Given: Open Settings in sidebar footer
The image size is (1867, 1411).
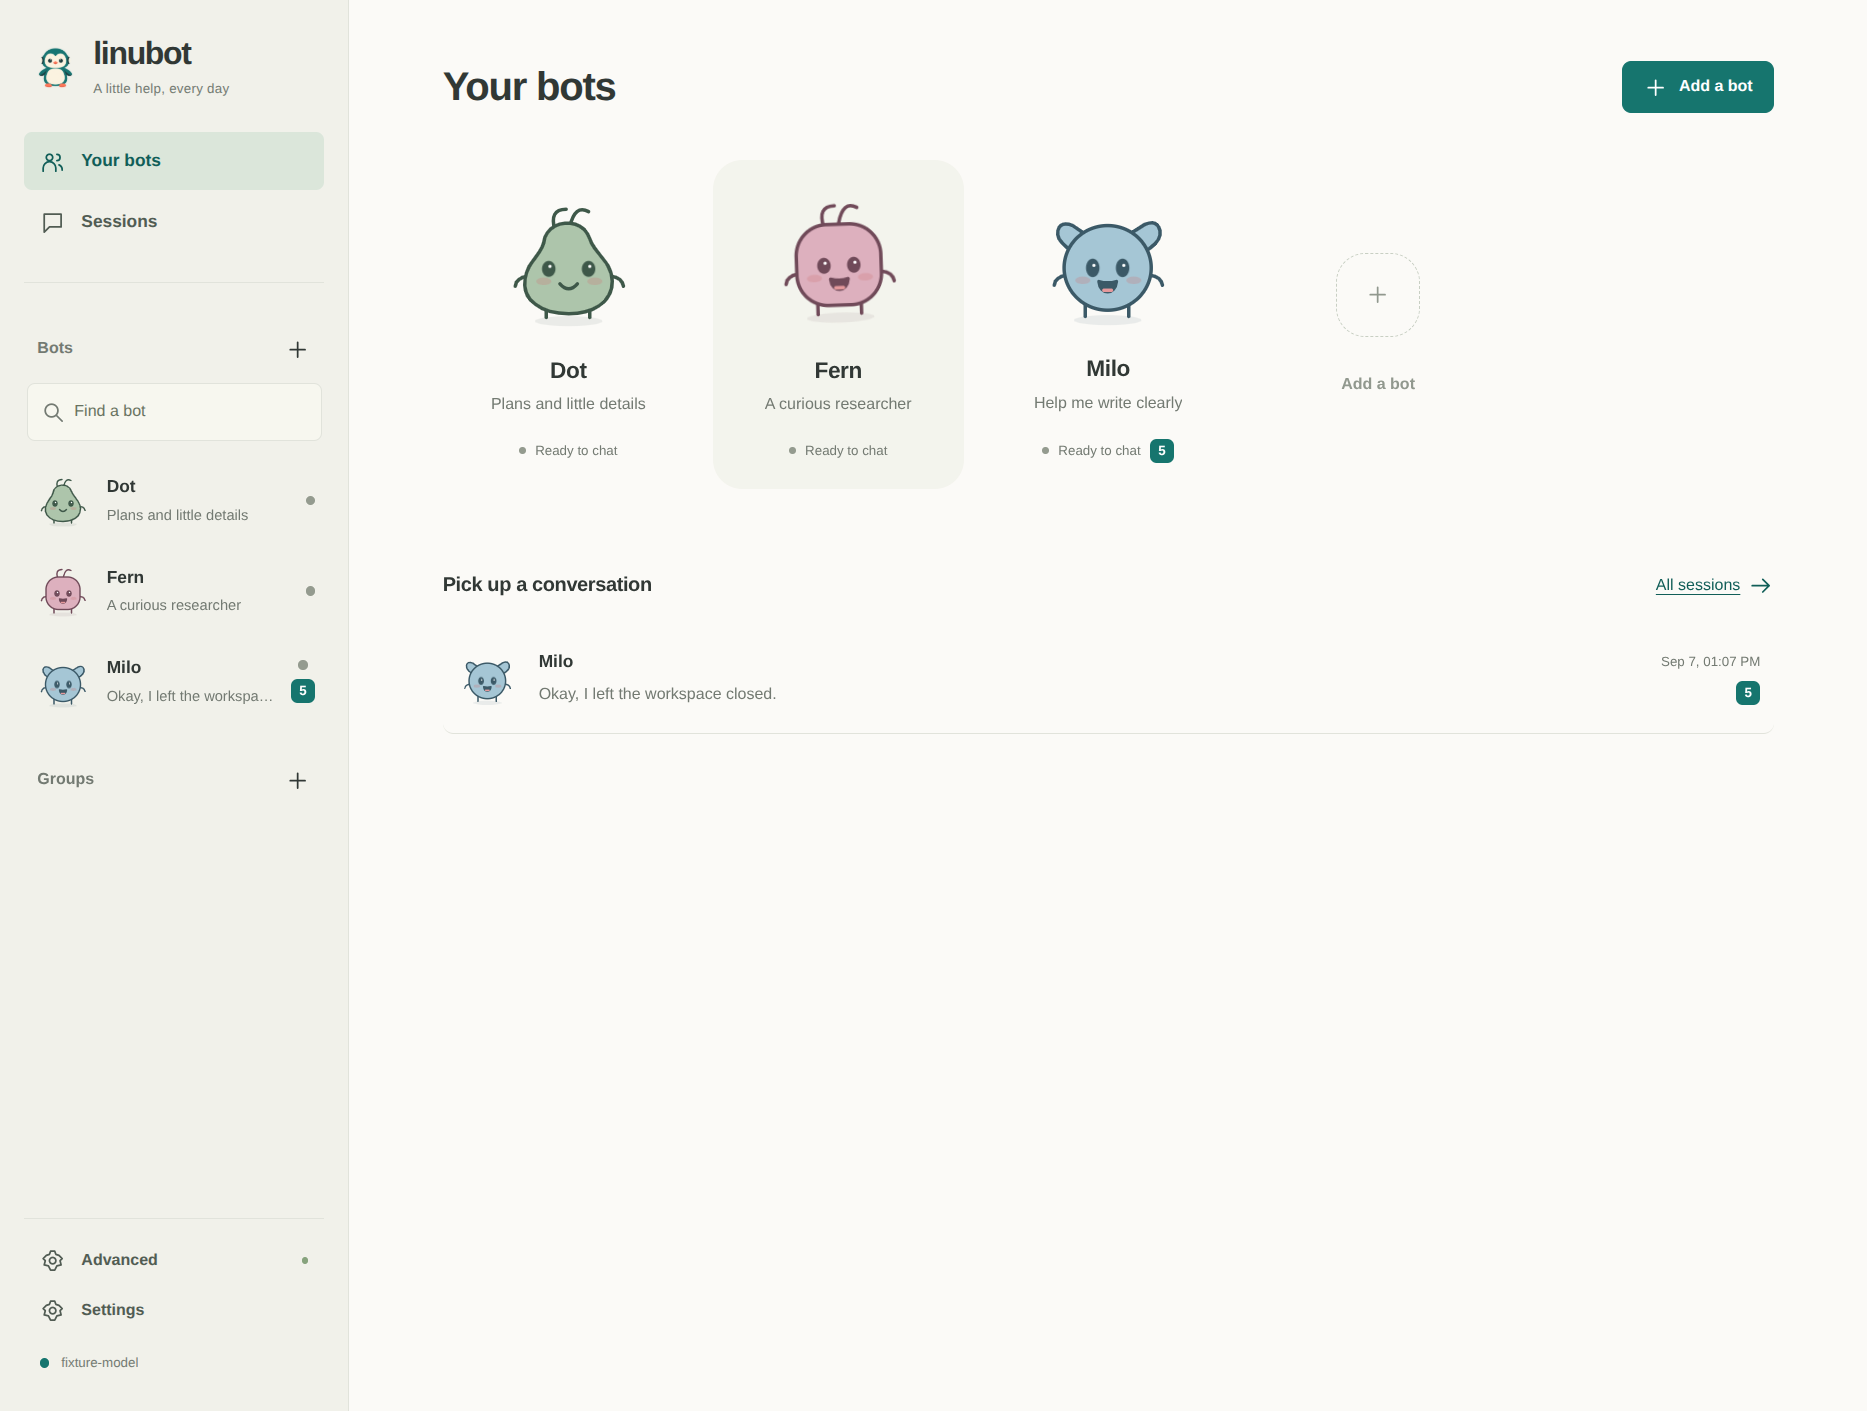Looking at the screenshot, I should point(174,1310).
